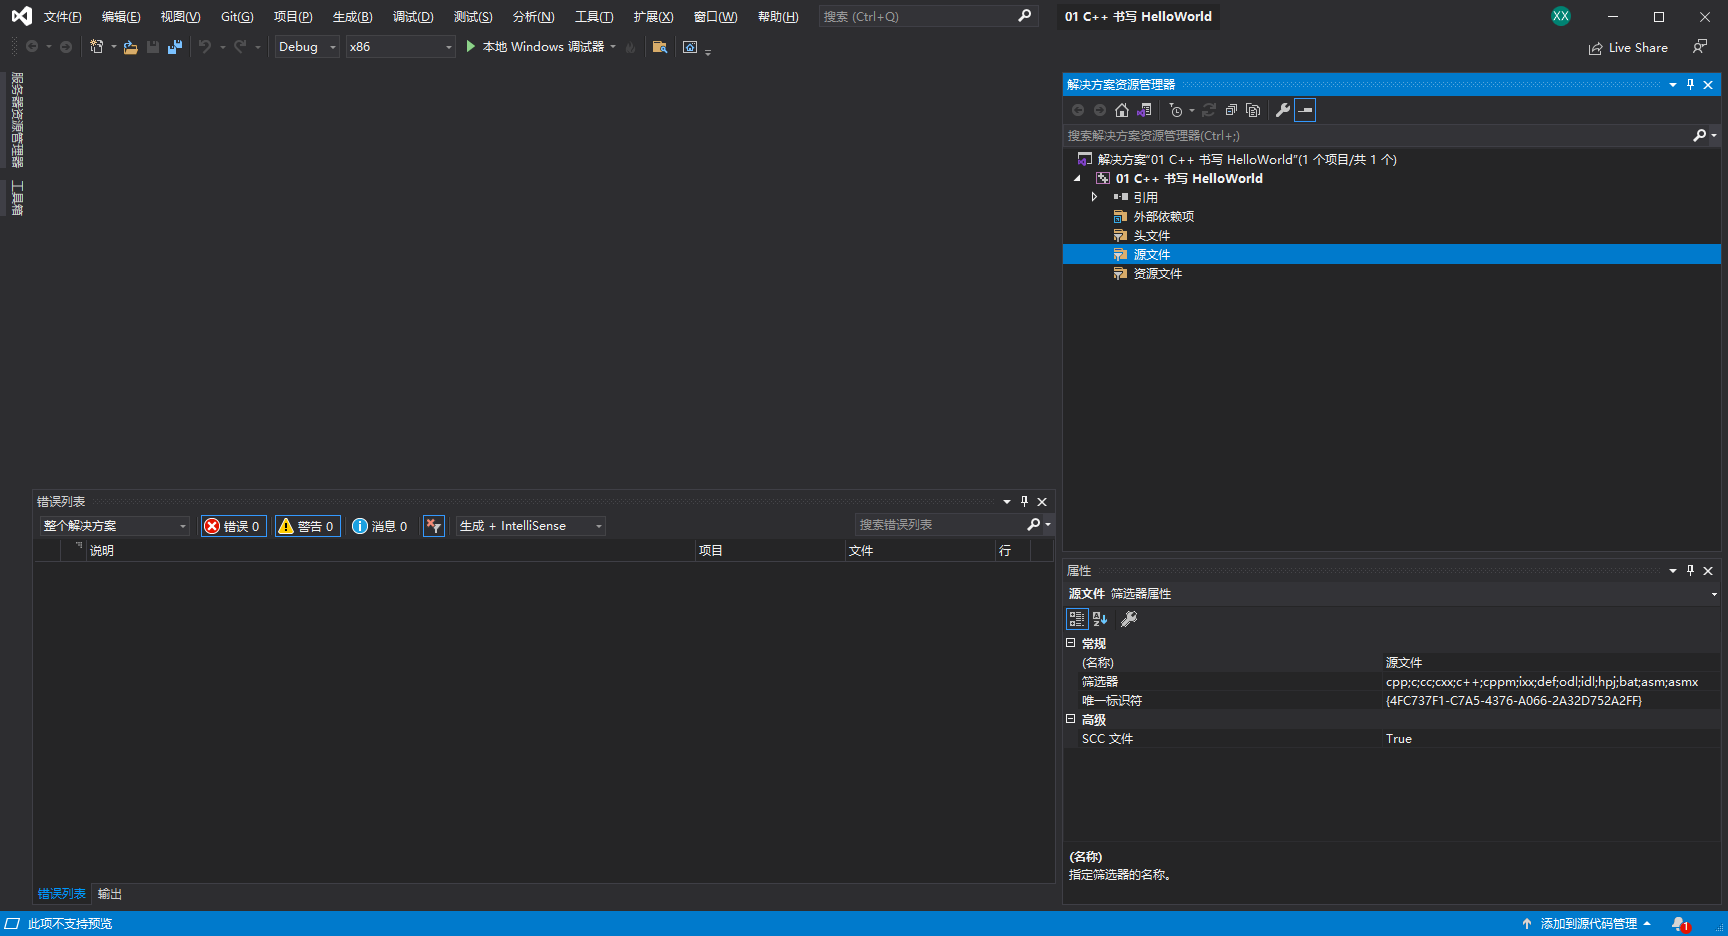Pin the 属性 properties panel
Viewport: 1728px width, 936px height.
coord(1690,571)
